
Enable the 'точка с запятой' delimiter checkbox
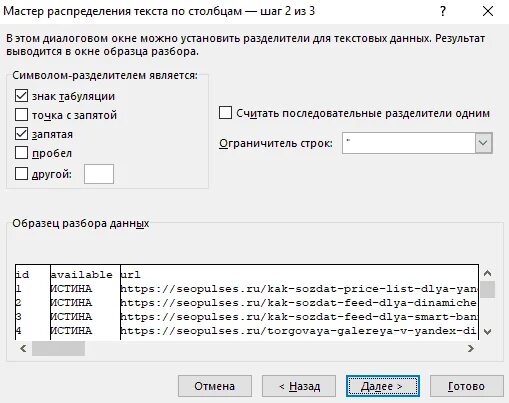[x=21, y=115]
